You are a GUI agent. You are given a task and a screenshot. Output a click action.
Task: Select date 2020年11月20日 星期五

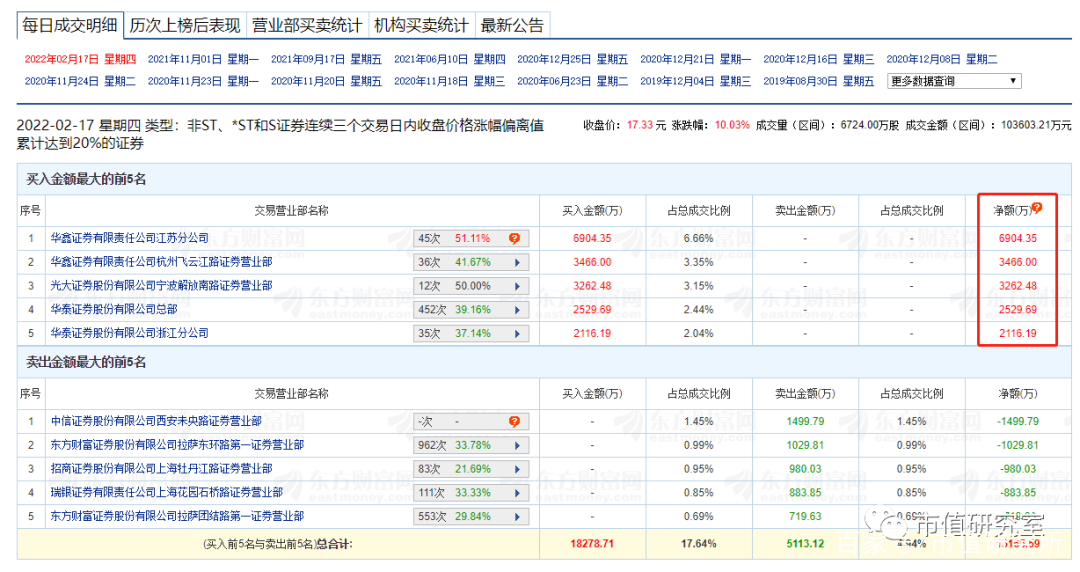tap(326, 81)
